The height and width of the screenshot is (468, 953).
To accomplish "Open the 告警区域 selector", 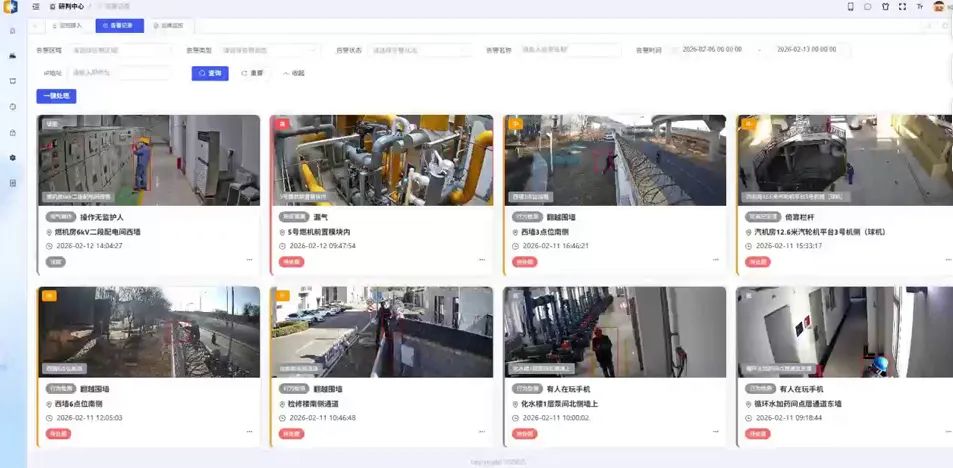I will (120, 50).
